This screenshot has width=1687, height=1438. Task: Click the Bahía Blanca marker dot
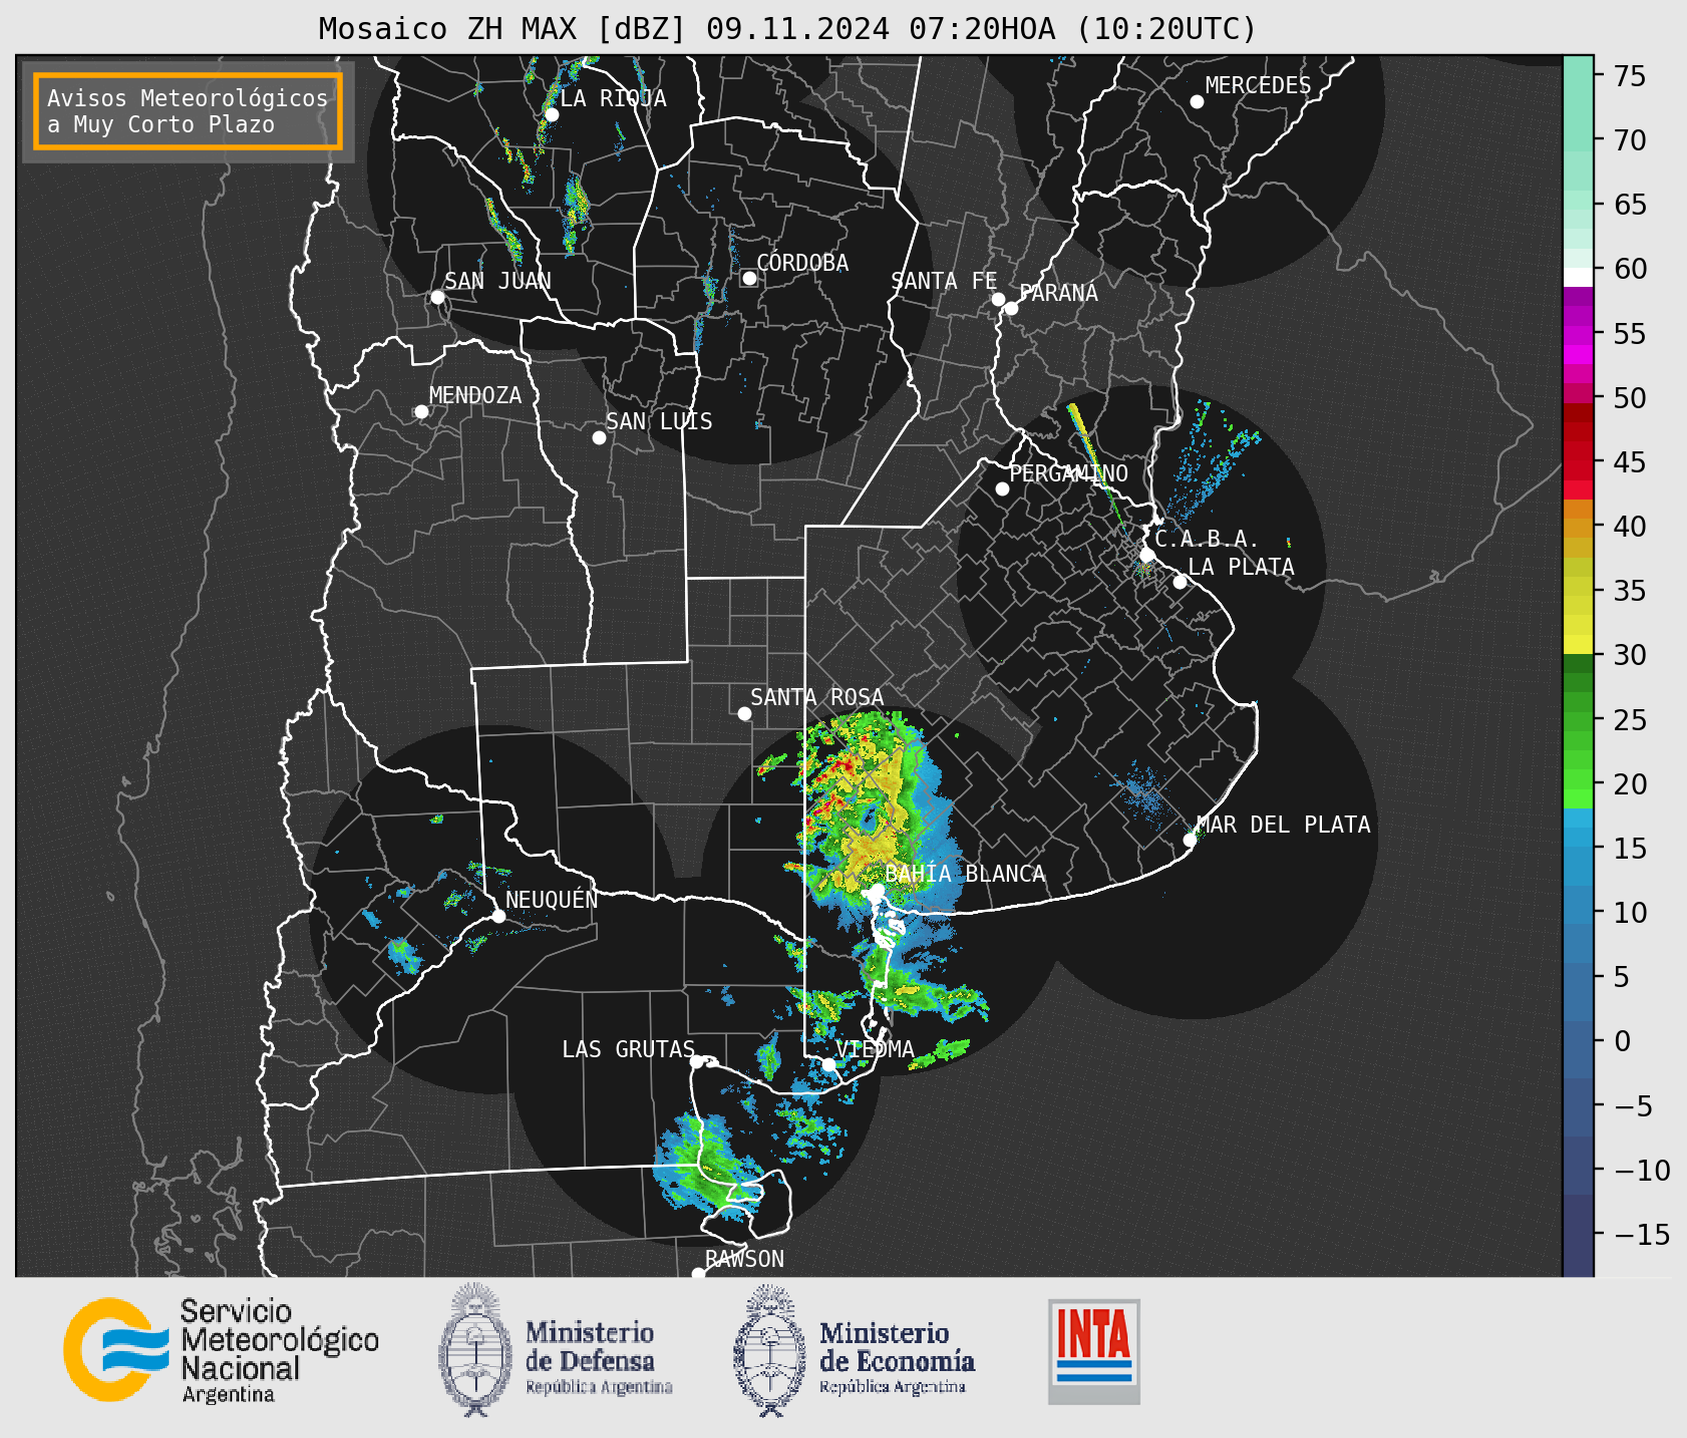point(876,890)
